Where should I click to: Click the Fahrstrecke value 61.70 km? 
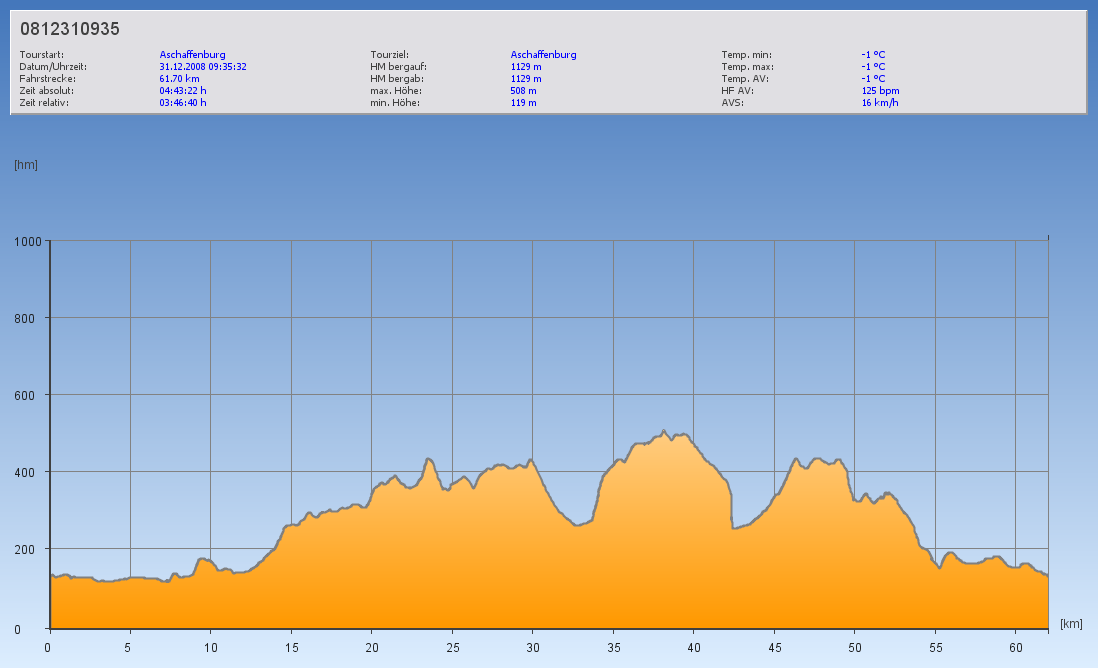tap(180, 78)
